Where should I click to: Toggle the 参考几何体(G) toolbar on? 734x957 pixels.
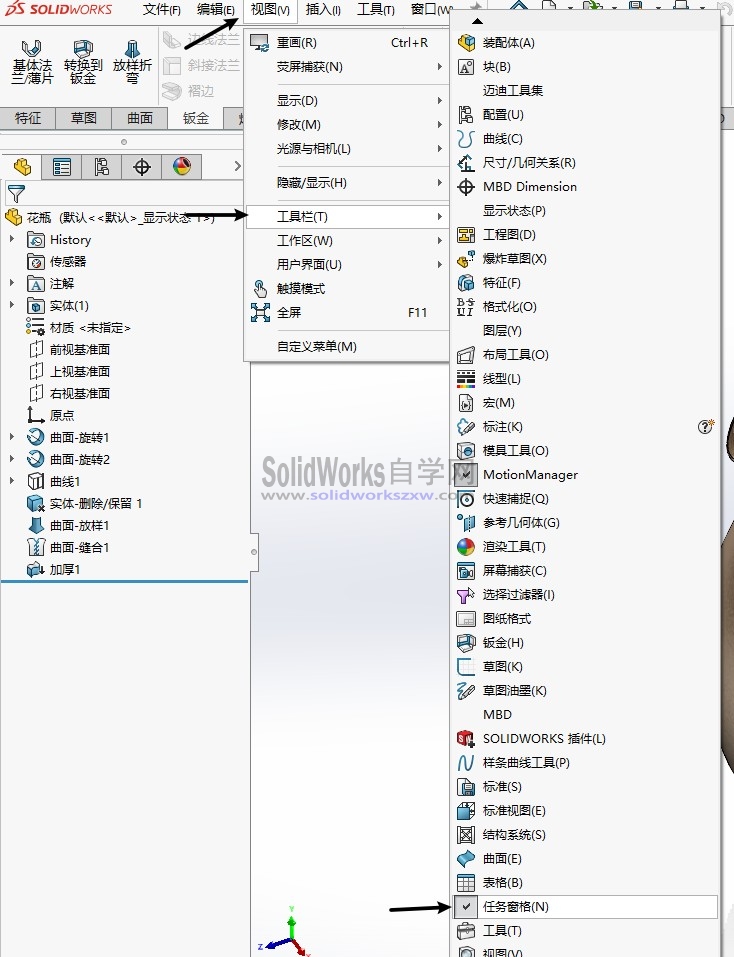pyautogui.click(x=585, y=522)
